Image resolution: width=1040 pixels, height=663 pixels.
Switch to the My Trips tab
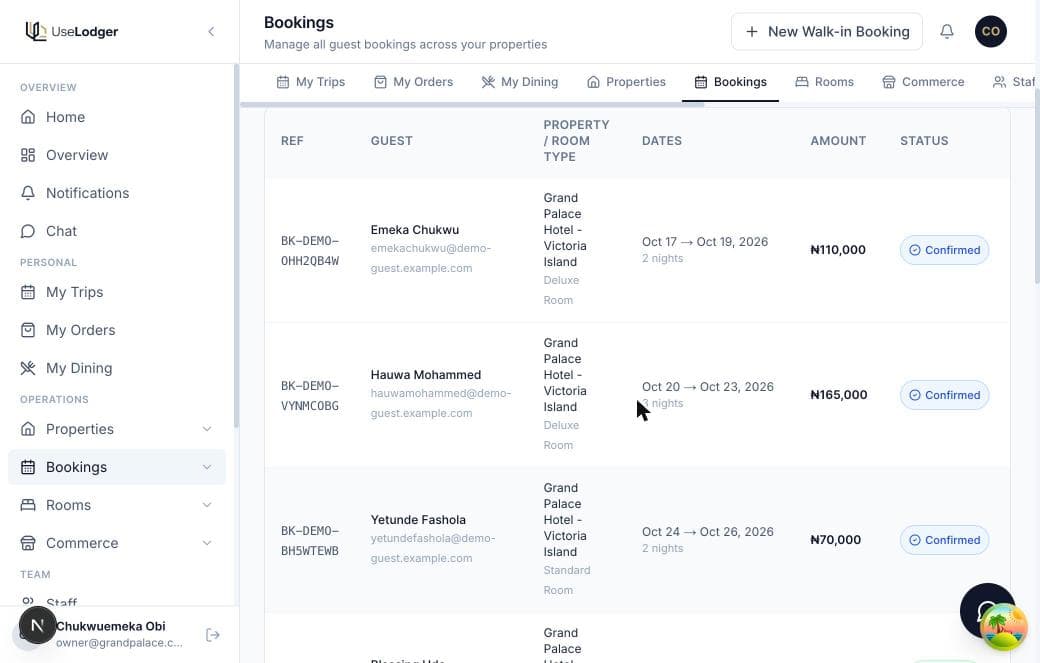pyautogui.click(x=310, y=82)
